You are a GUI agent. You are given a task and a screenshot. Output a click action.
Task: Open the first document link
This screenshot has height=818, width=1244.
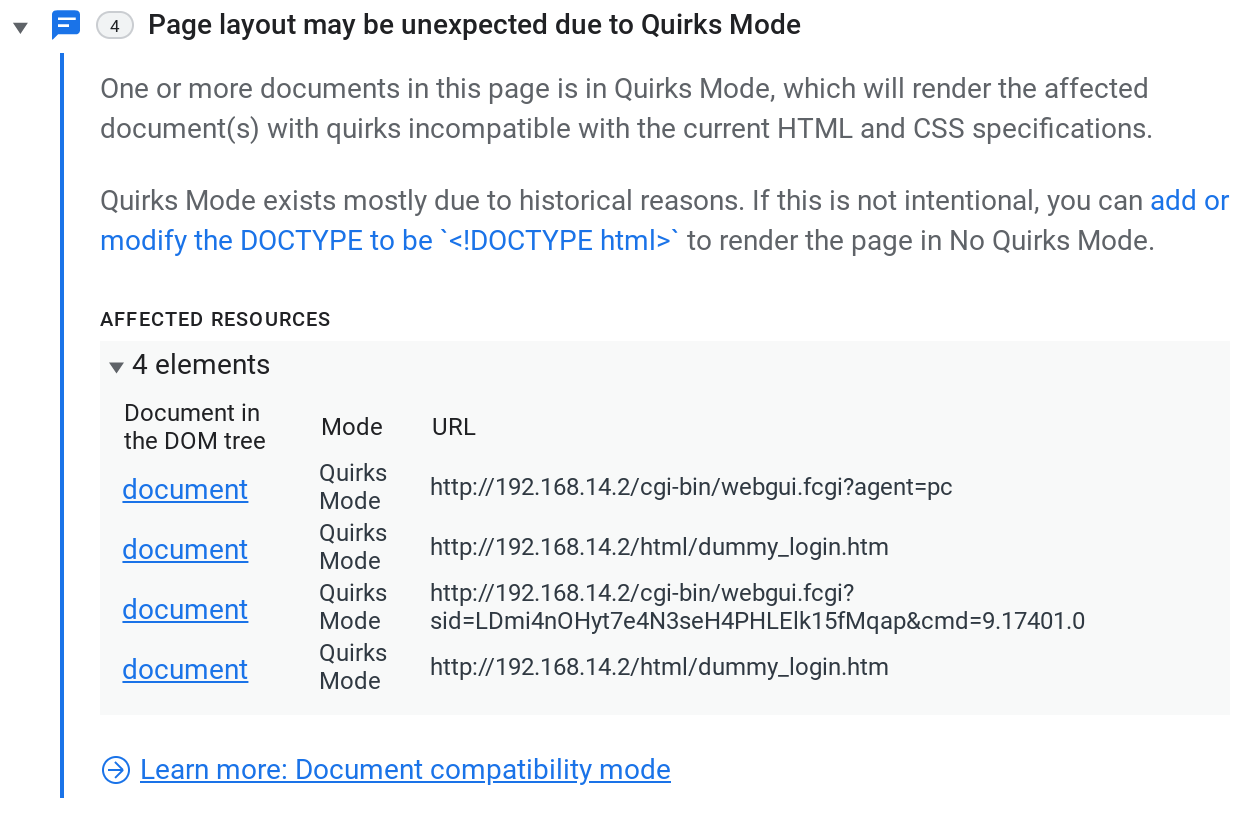(x=185, y=490)
